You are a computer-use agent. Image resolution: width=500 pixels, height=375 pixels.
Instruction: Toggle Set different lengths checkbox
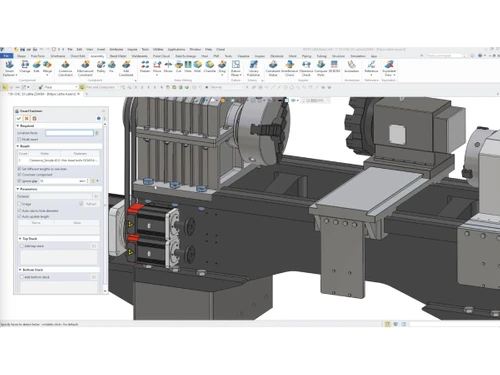click(19, 169)
